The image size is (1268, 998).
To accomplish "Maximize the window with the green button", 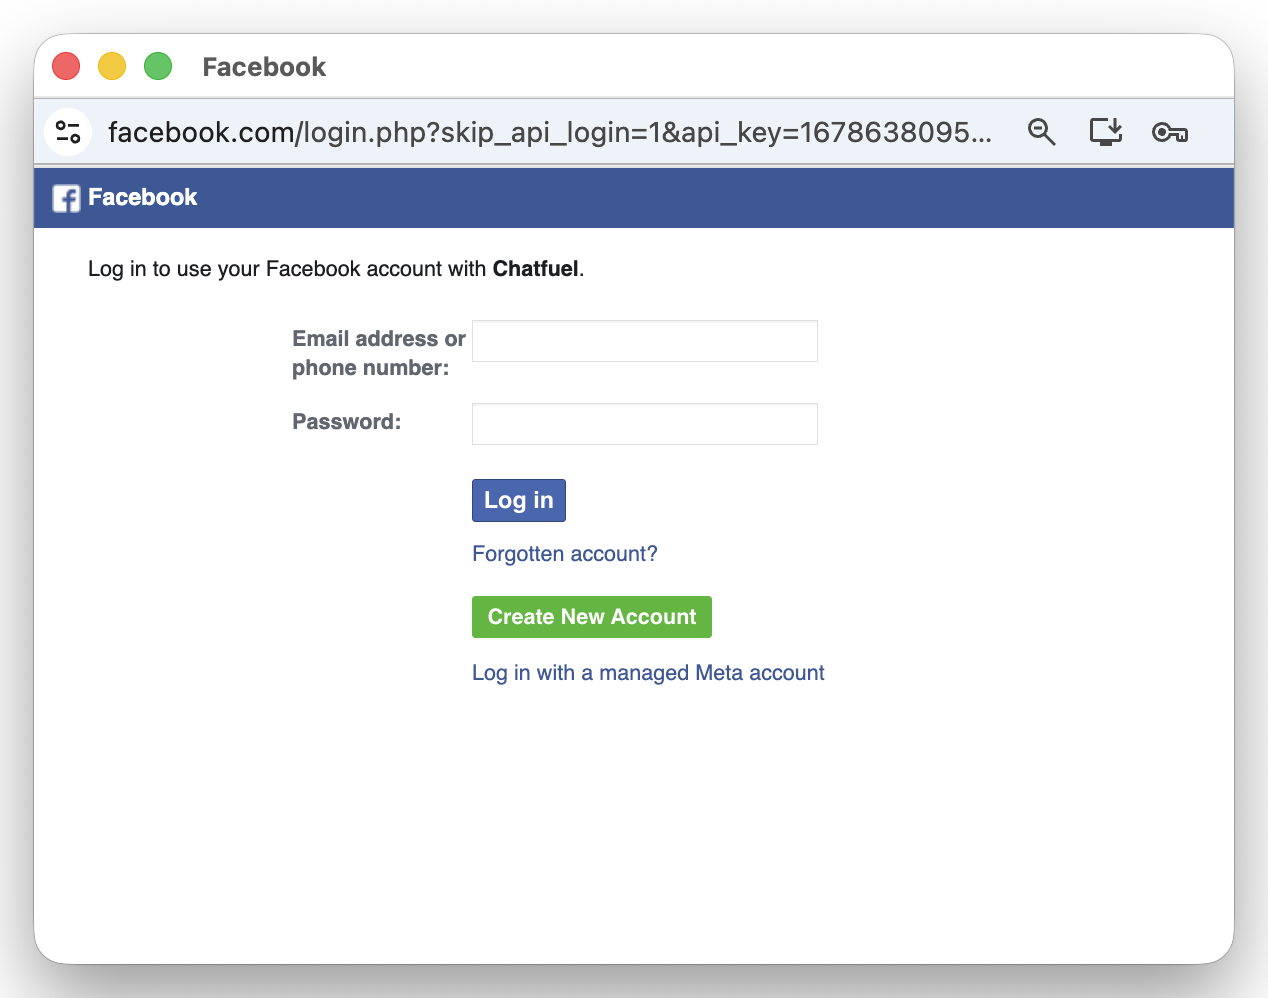I will [158, 67].
